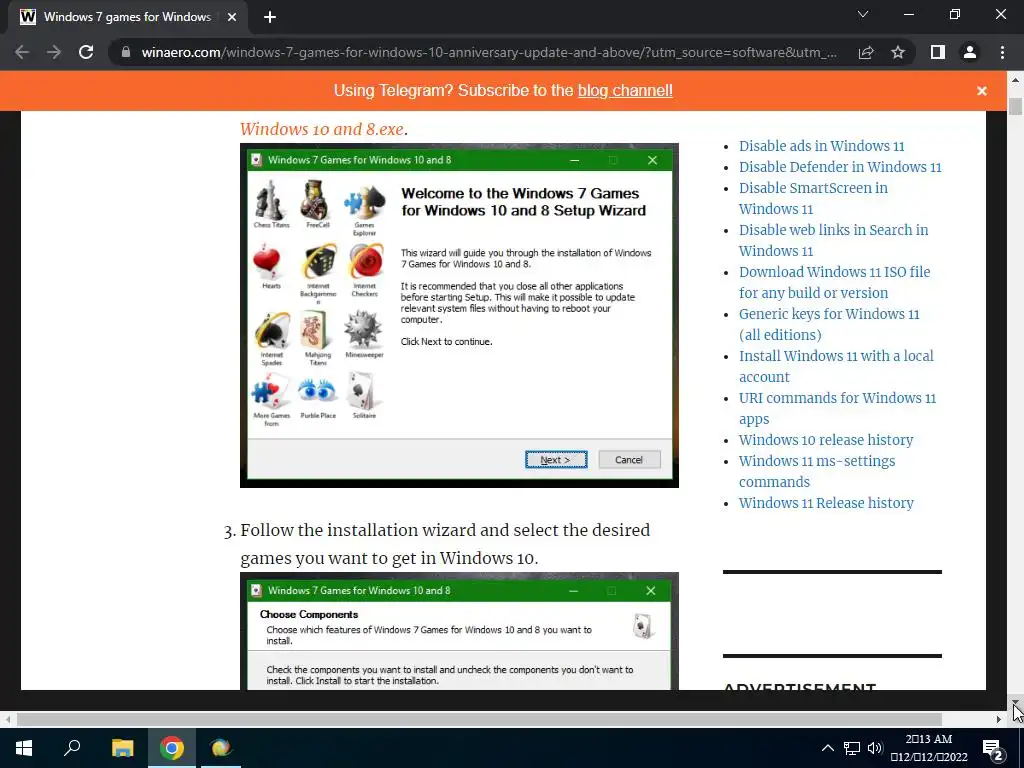Open the Windows 10 and 8.exe link
This screenshot has height=768, width=1024.
(323, 129)
